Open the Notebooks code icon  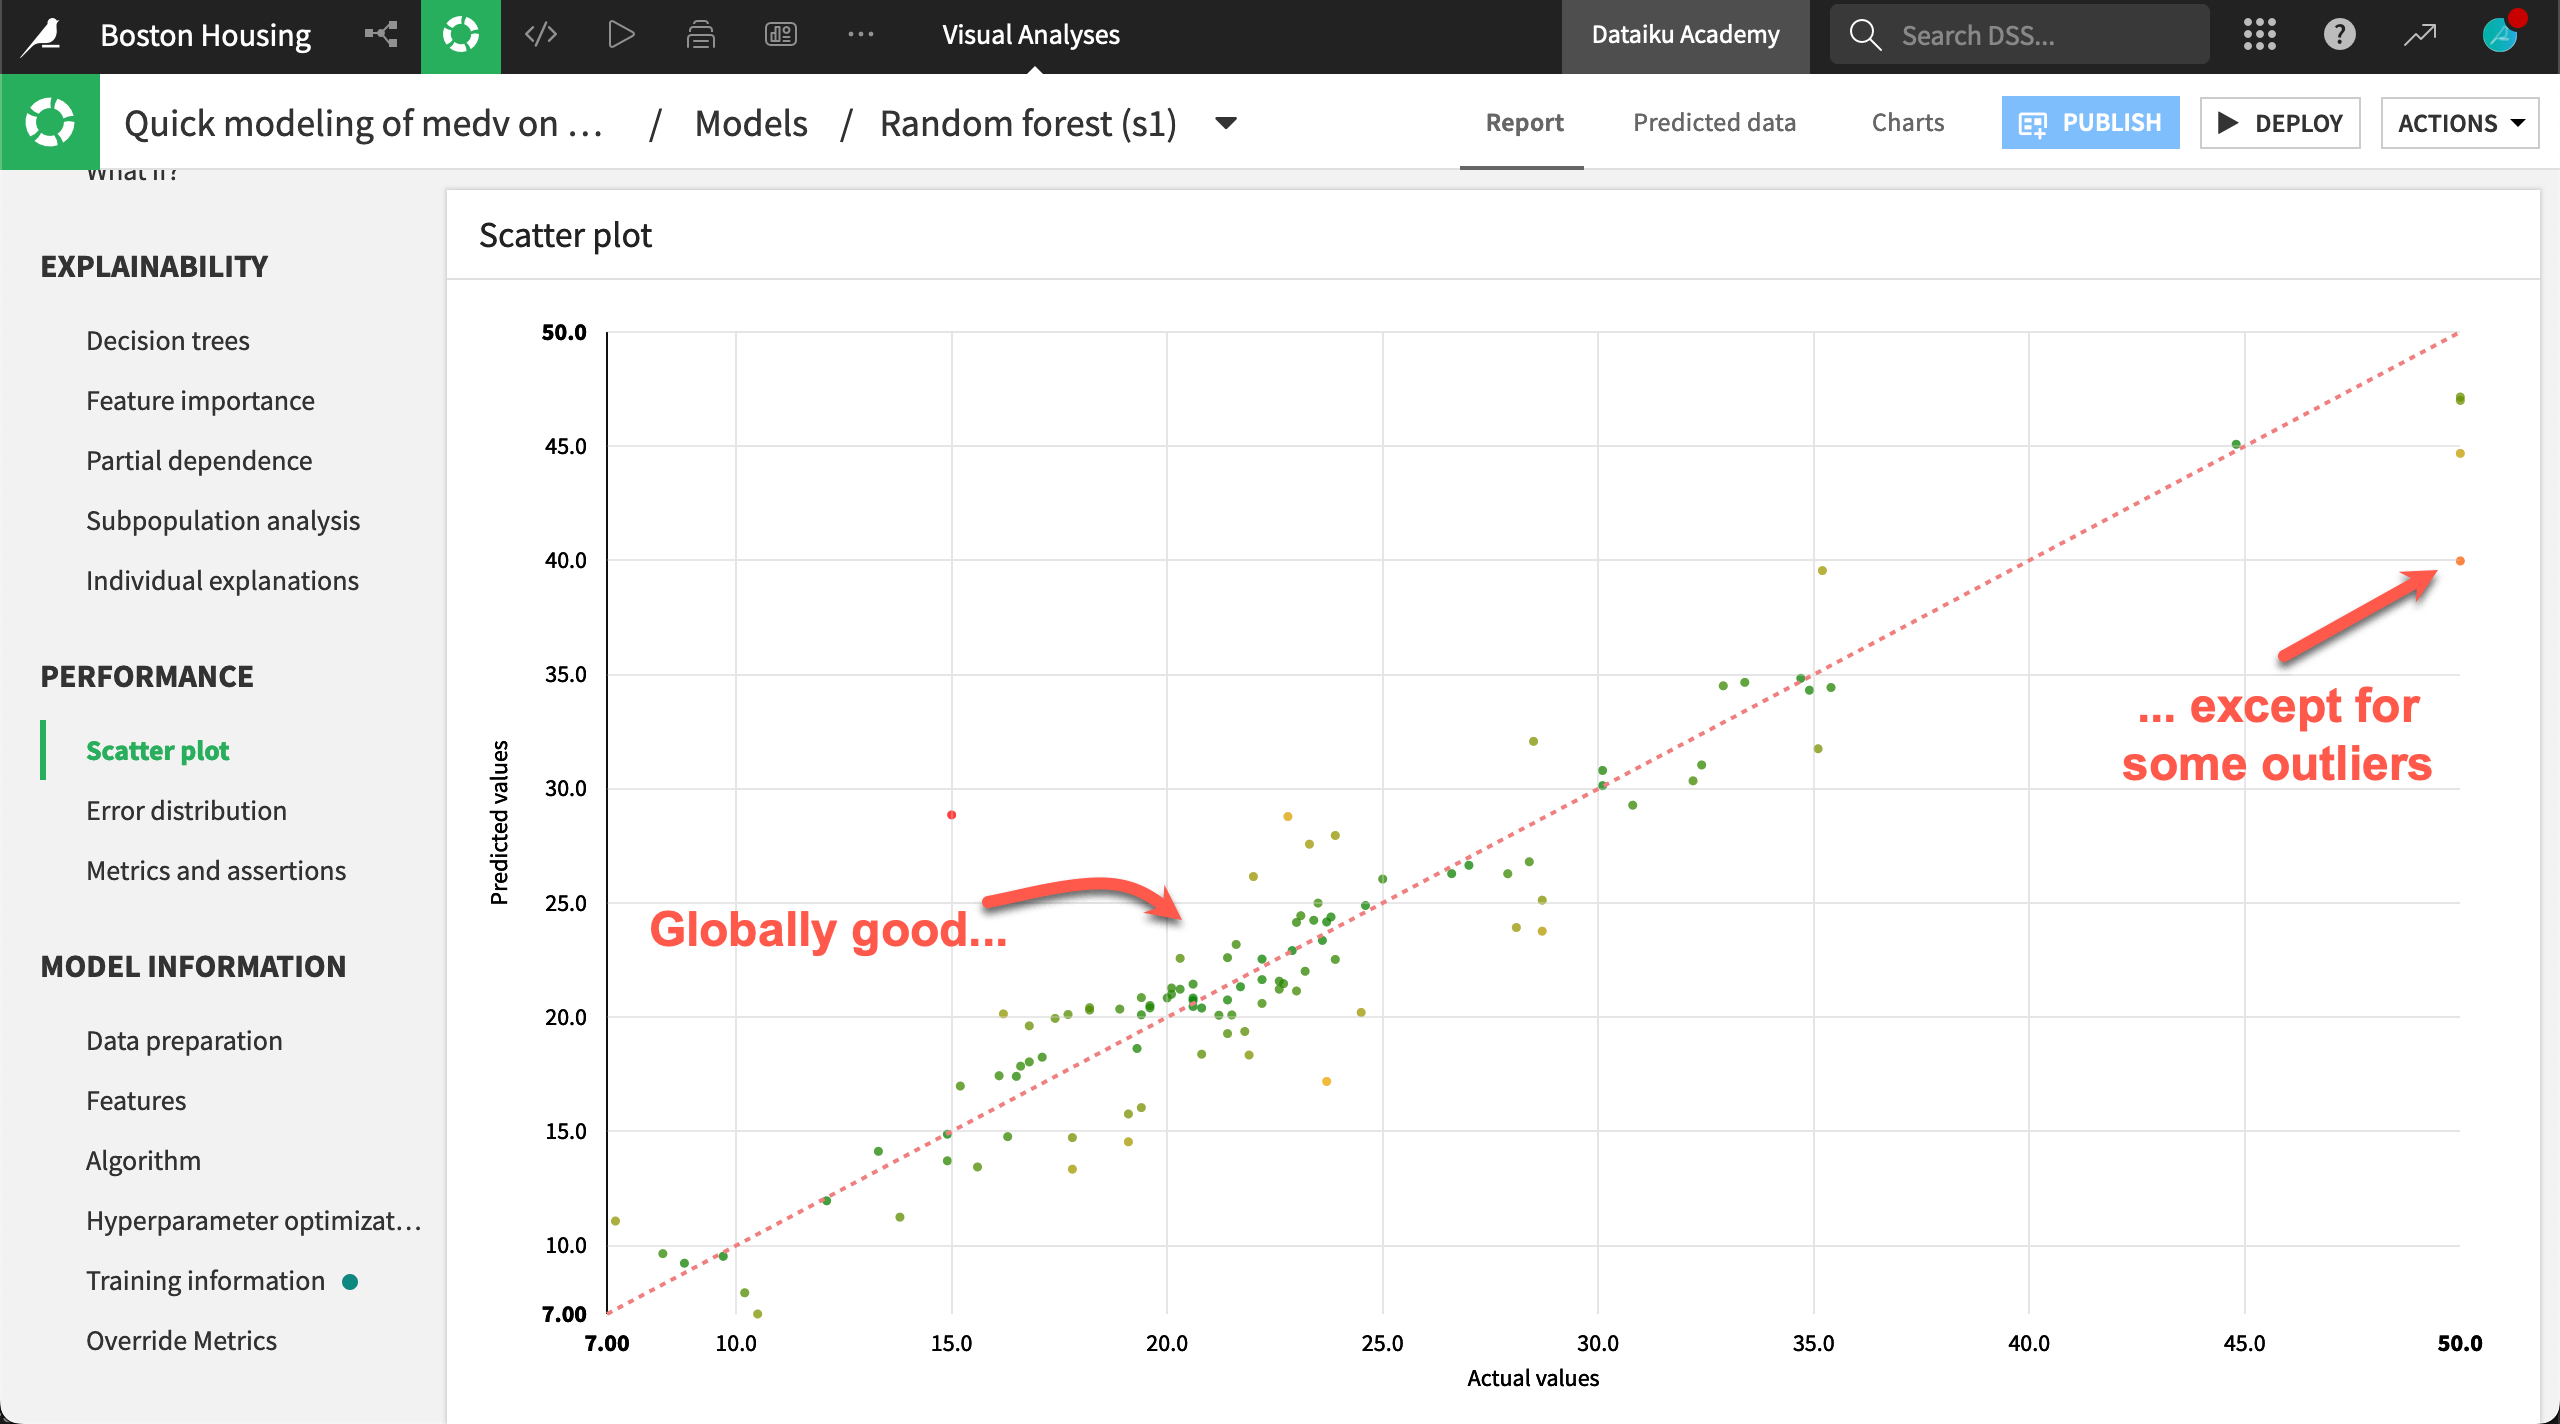[540, 33]
